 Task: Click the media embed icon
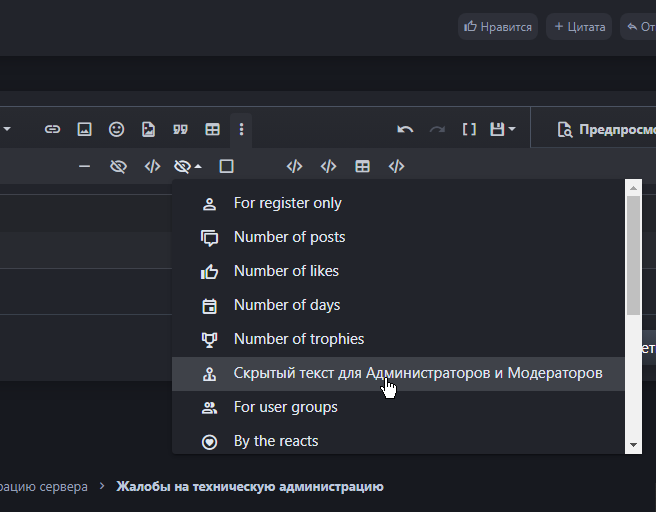pos(149,129)
